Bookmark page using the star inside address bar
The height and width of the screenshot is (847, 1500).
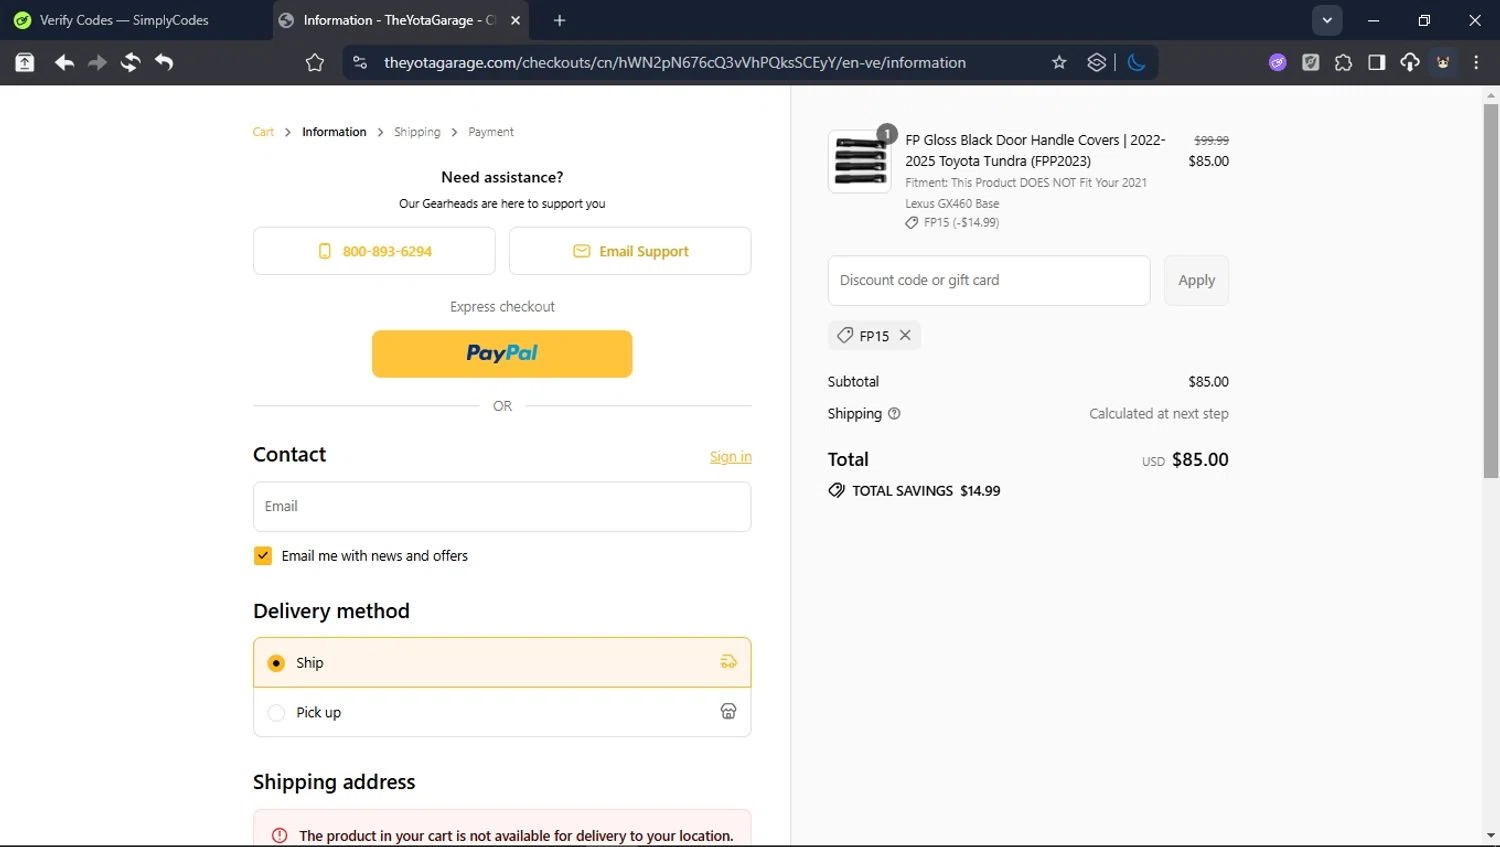(1059, 63)
